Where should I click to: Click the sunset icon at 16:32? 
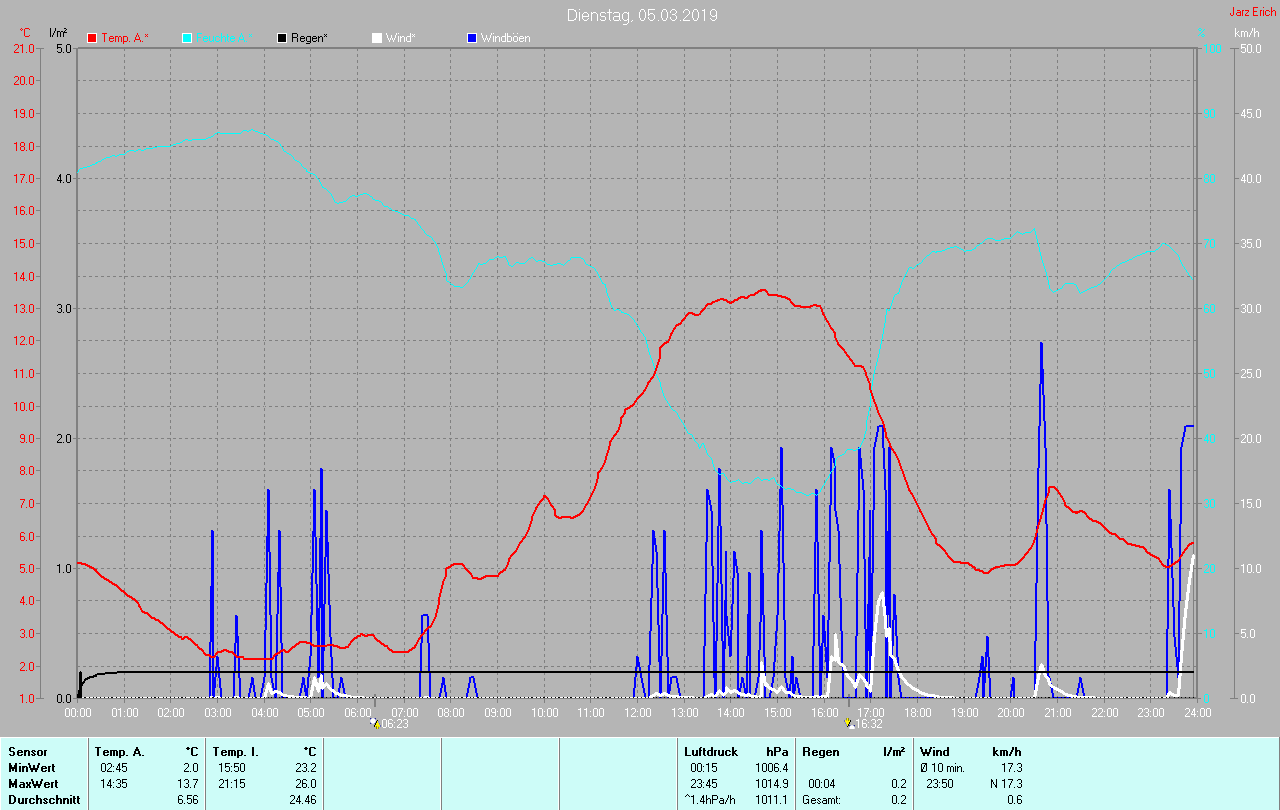(849, 723)
